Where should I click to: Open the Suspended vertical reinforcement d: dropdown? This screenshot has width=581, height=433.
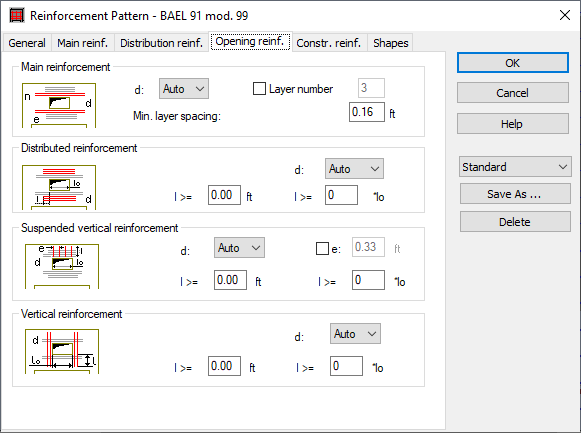239,247
